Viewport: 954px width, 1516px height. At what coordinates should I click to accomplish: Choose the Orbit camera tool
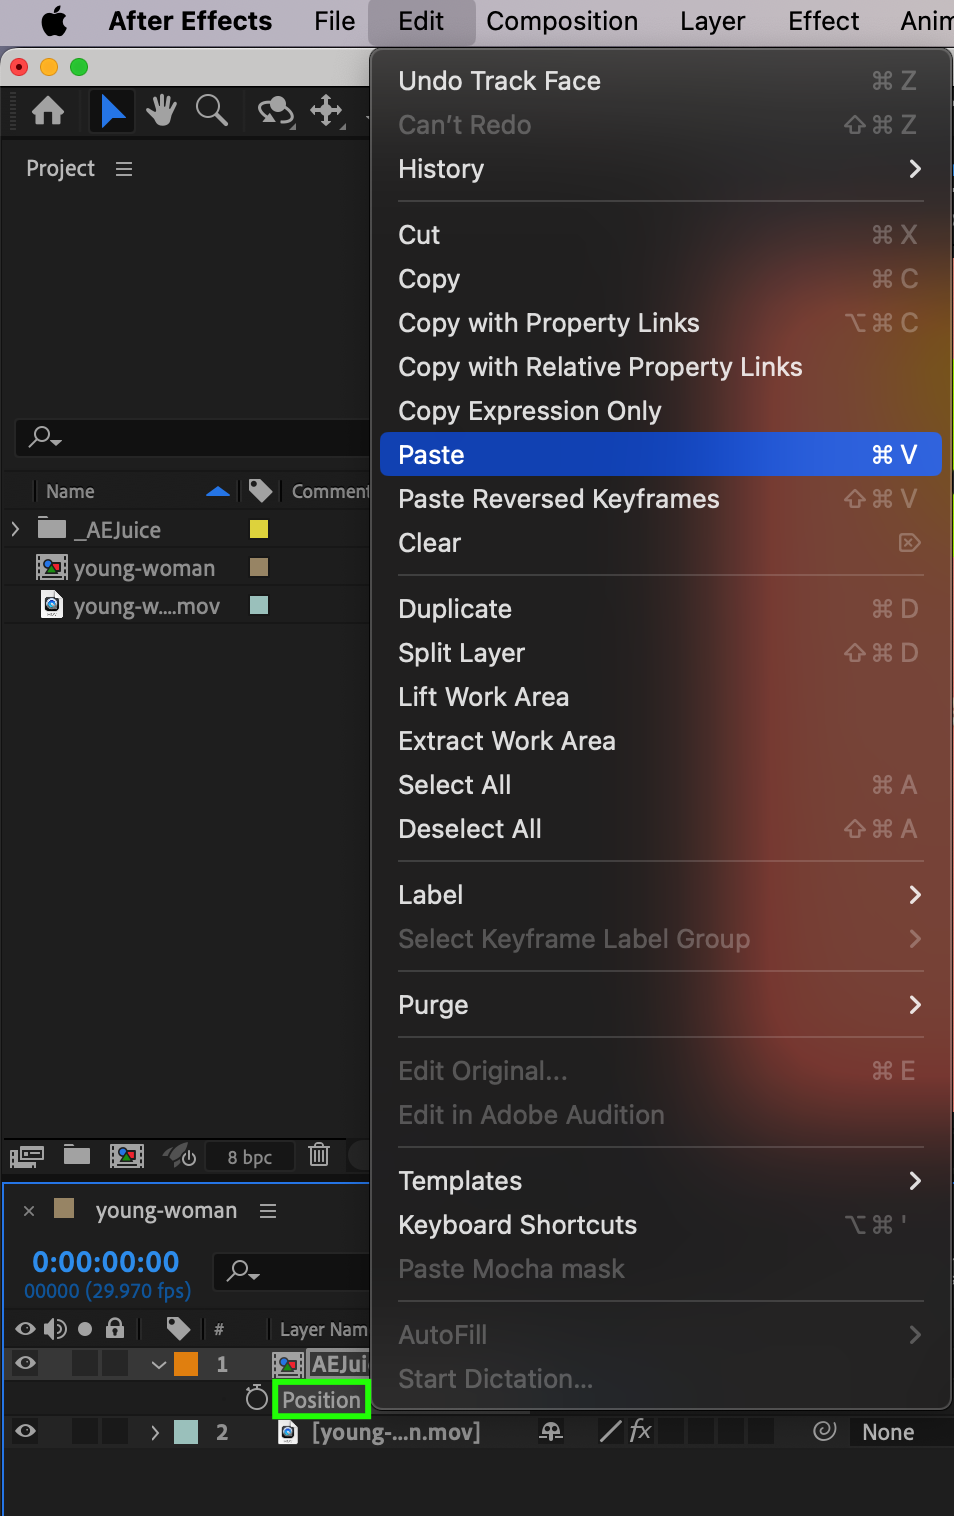click(x=275, y=110)
